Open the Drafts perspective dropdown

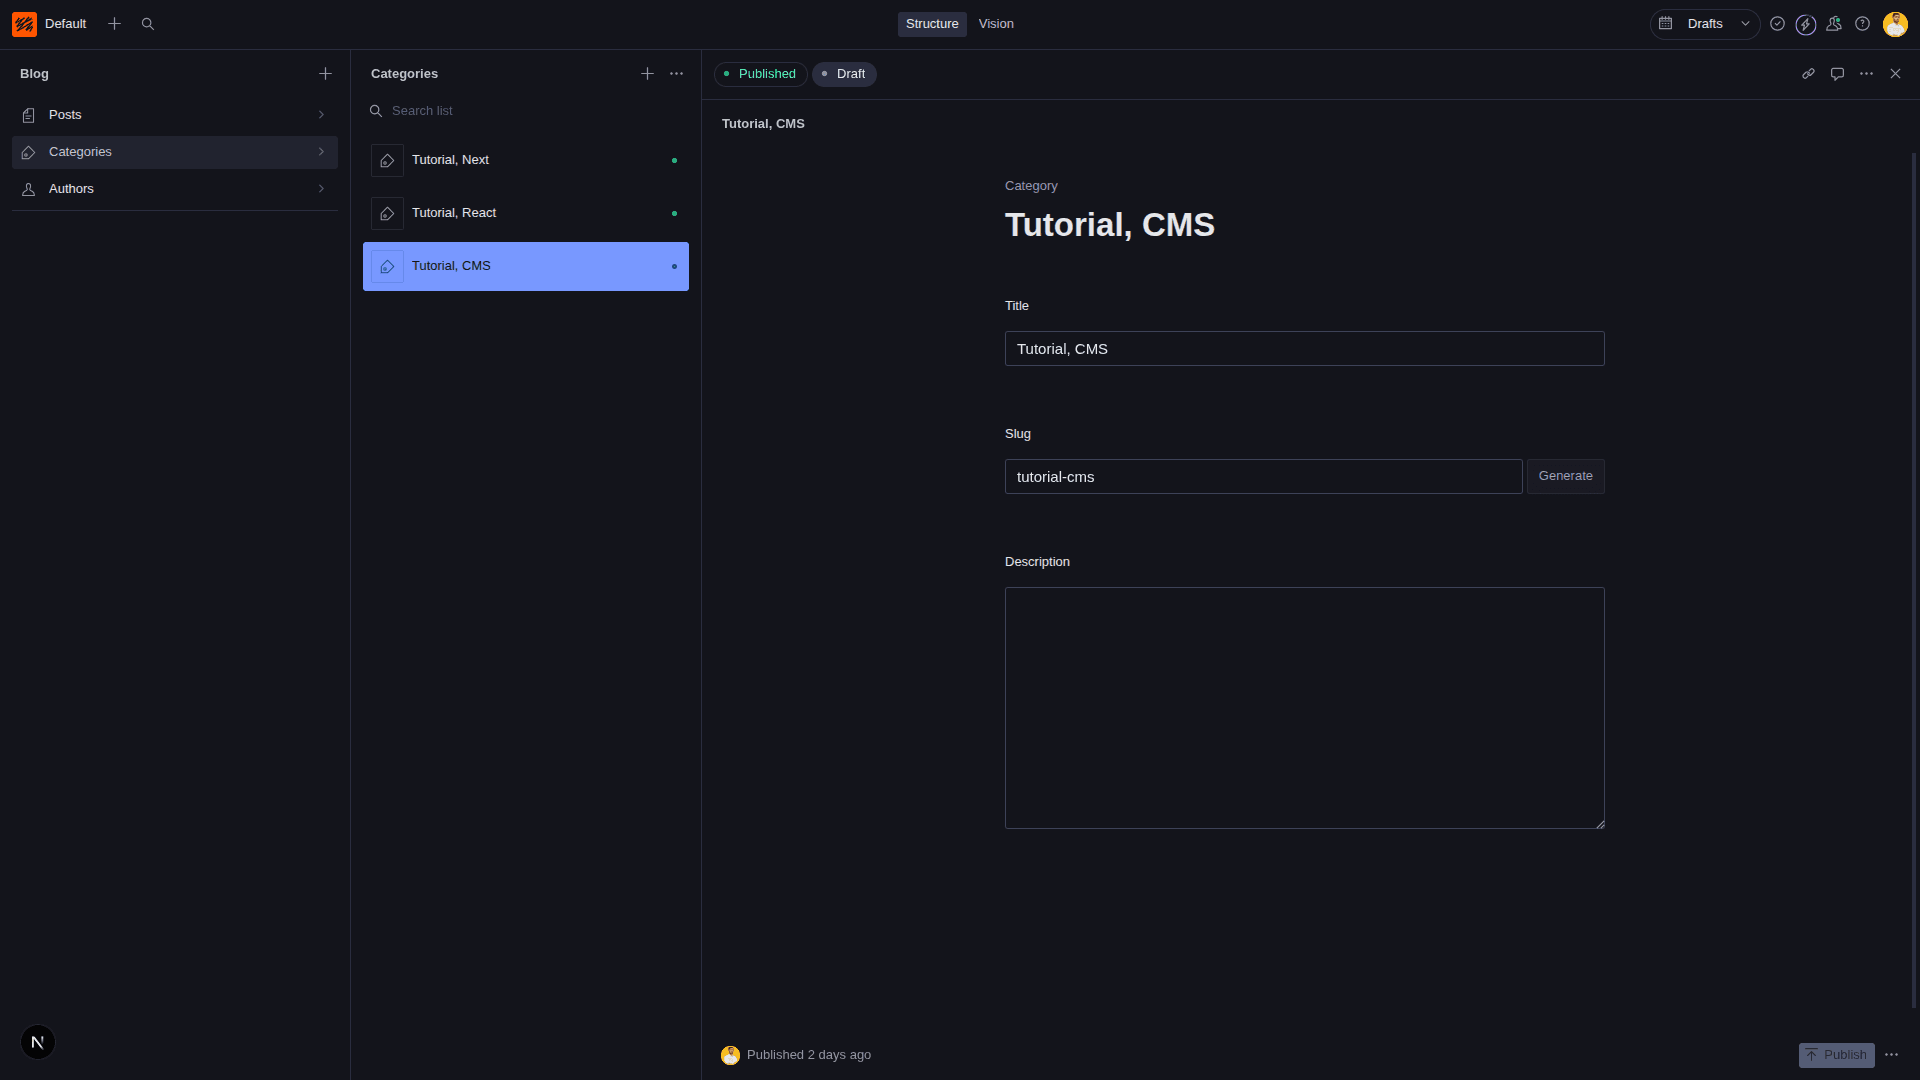(x=1705, y=24)
